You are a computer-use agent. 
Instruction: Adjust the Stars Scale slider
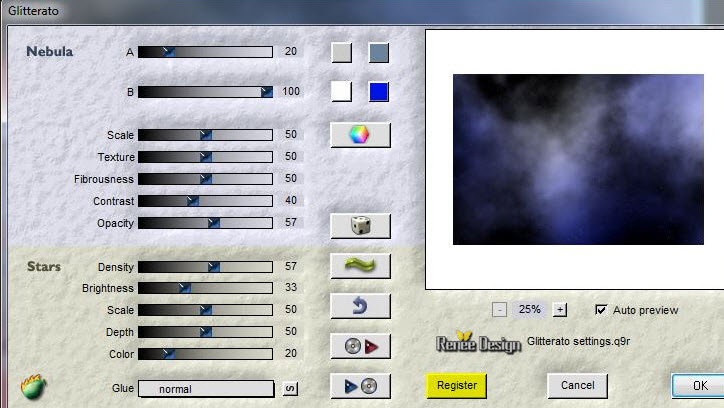point(205,310)
